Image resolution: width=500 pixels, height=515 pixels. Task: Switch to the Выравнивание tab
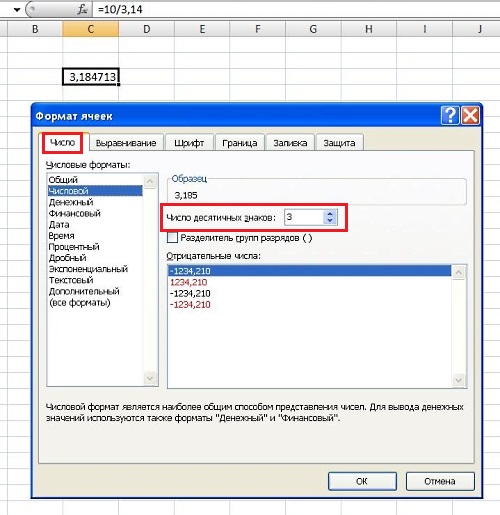coord(126,143)
